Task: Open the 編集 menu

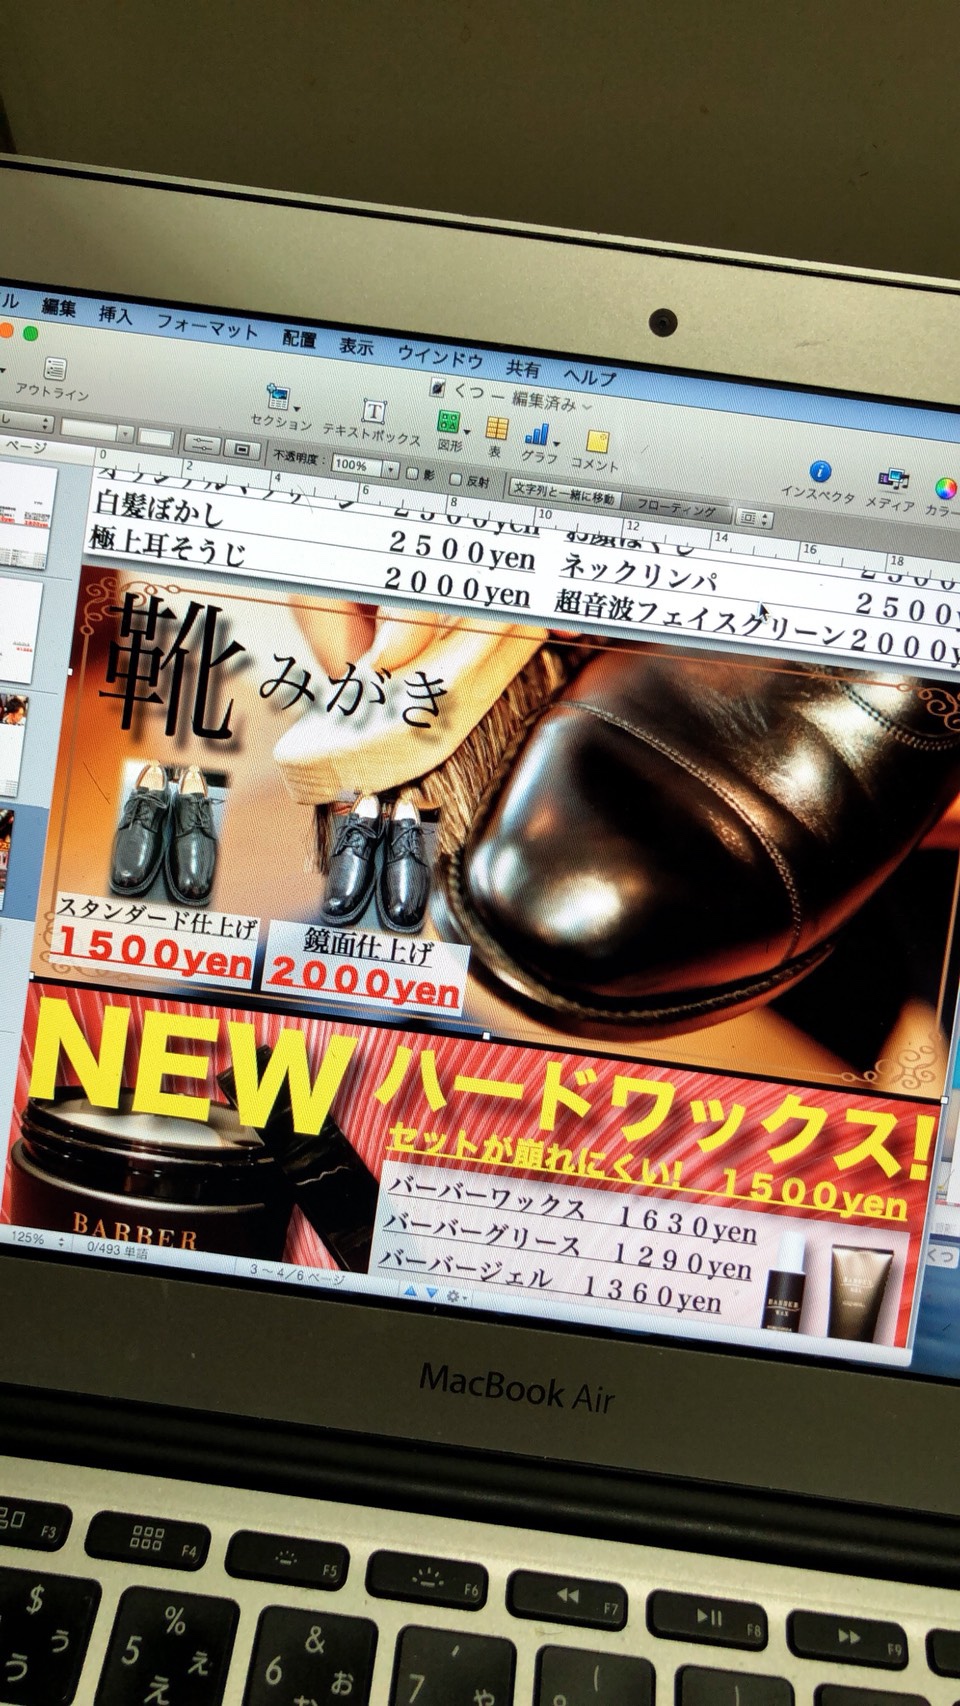Action: 58,308
